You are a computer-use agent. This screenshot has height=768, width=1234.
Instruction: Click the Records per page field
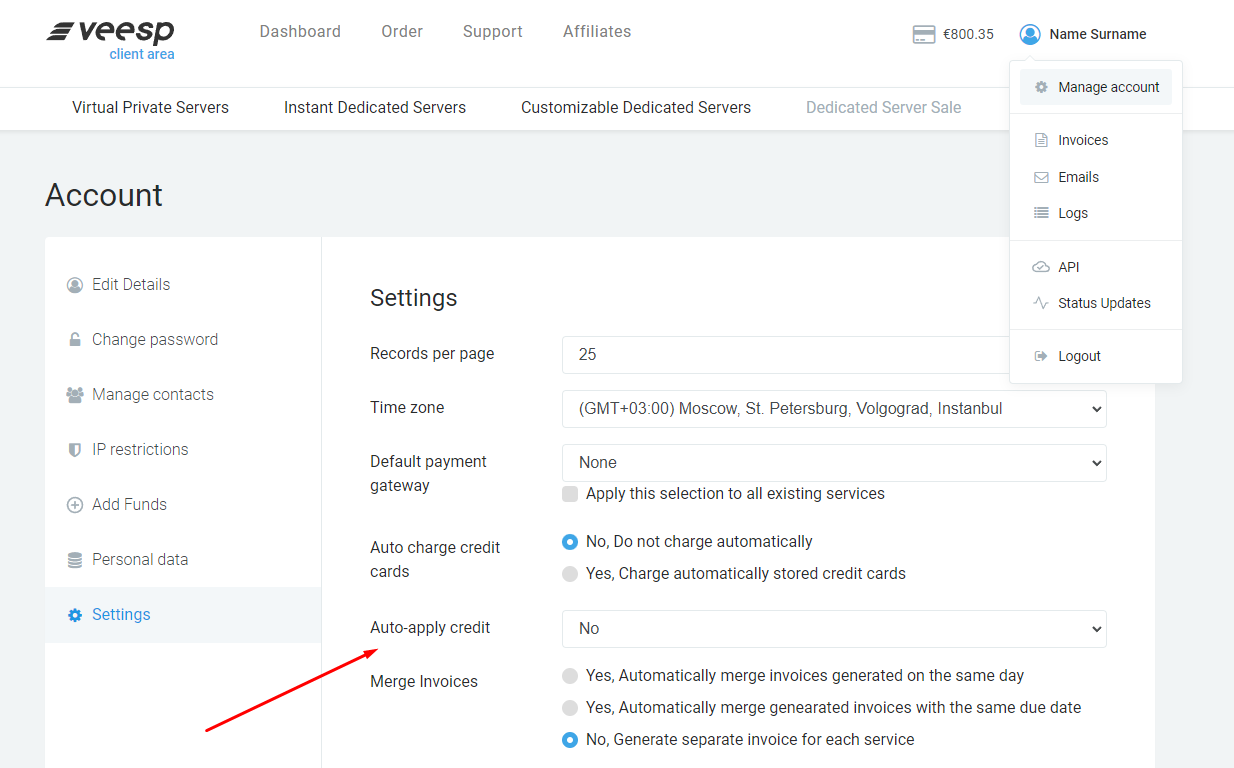[x=785, y=355]
